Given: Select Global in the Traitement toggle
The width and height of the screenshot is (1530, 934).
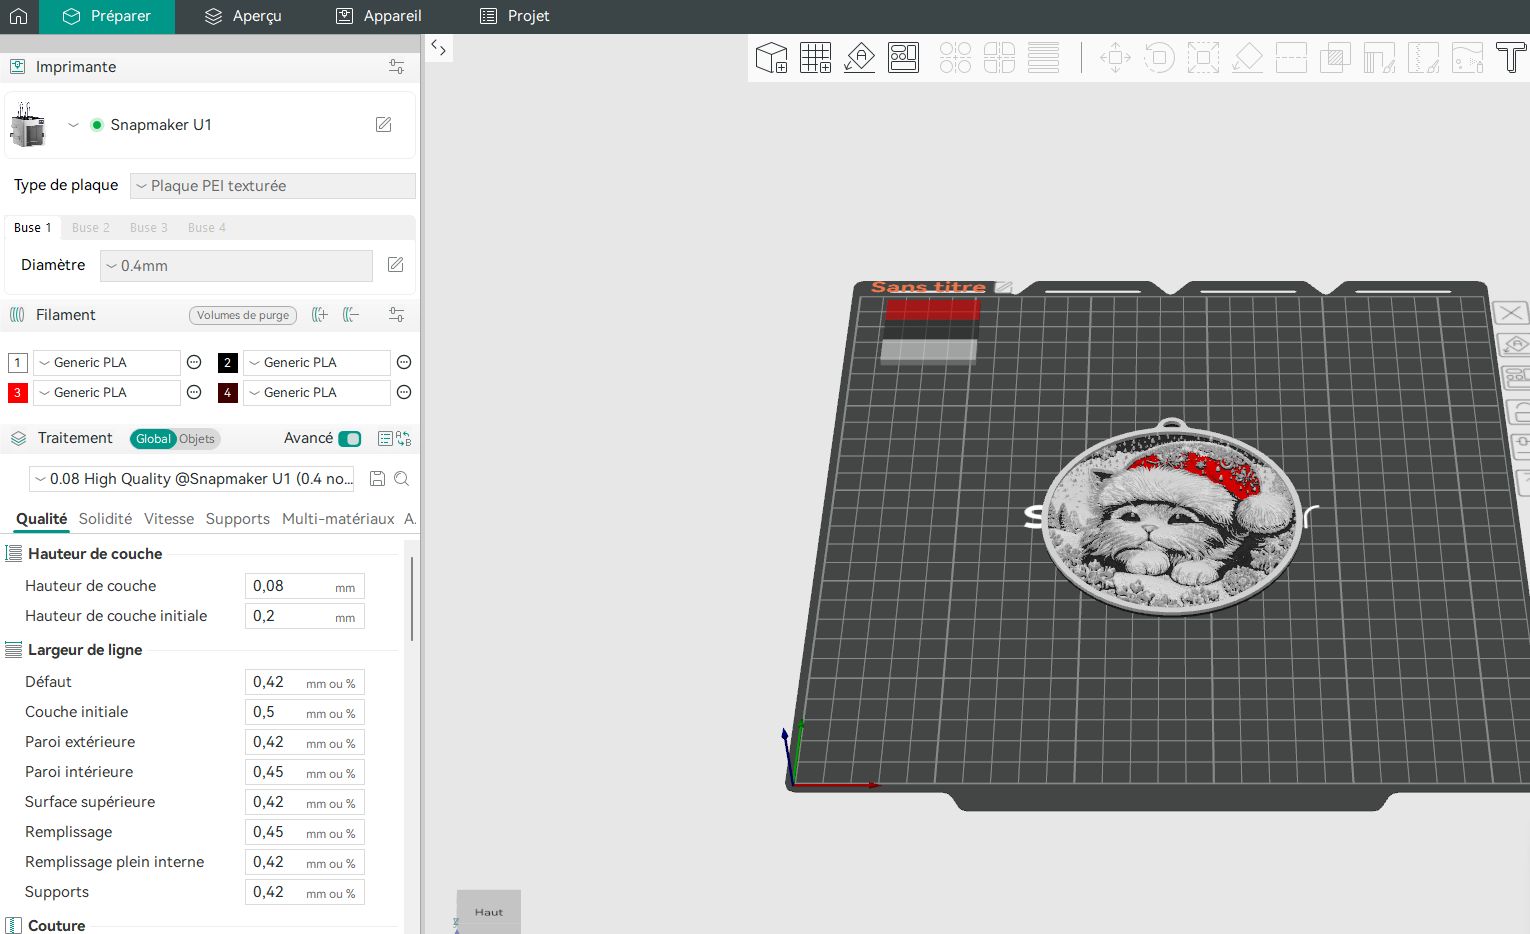Looking at the screenshot, I should pyautogui.click(x=153, y=439).
